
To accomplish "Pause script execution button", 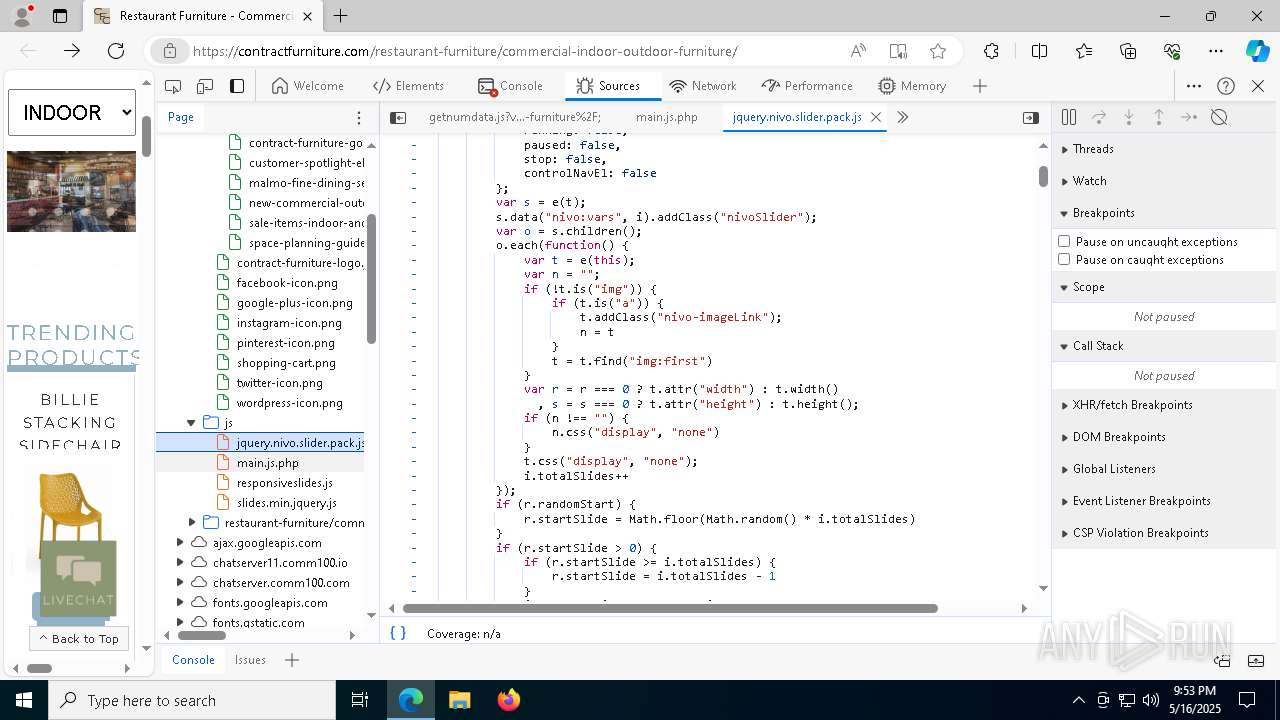I will point(1069,117).
